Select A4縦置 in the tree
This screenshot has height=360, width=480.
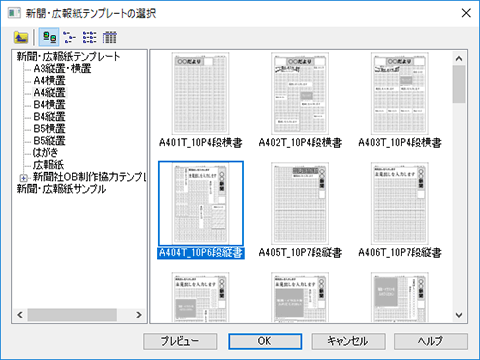coord(50,93)
